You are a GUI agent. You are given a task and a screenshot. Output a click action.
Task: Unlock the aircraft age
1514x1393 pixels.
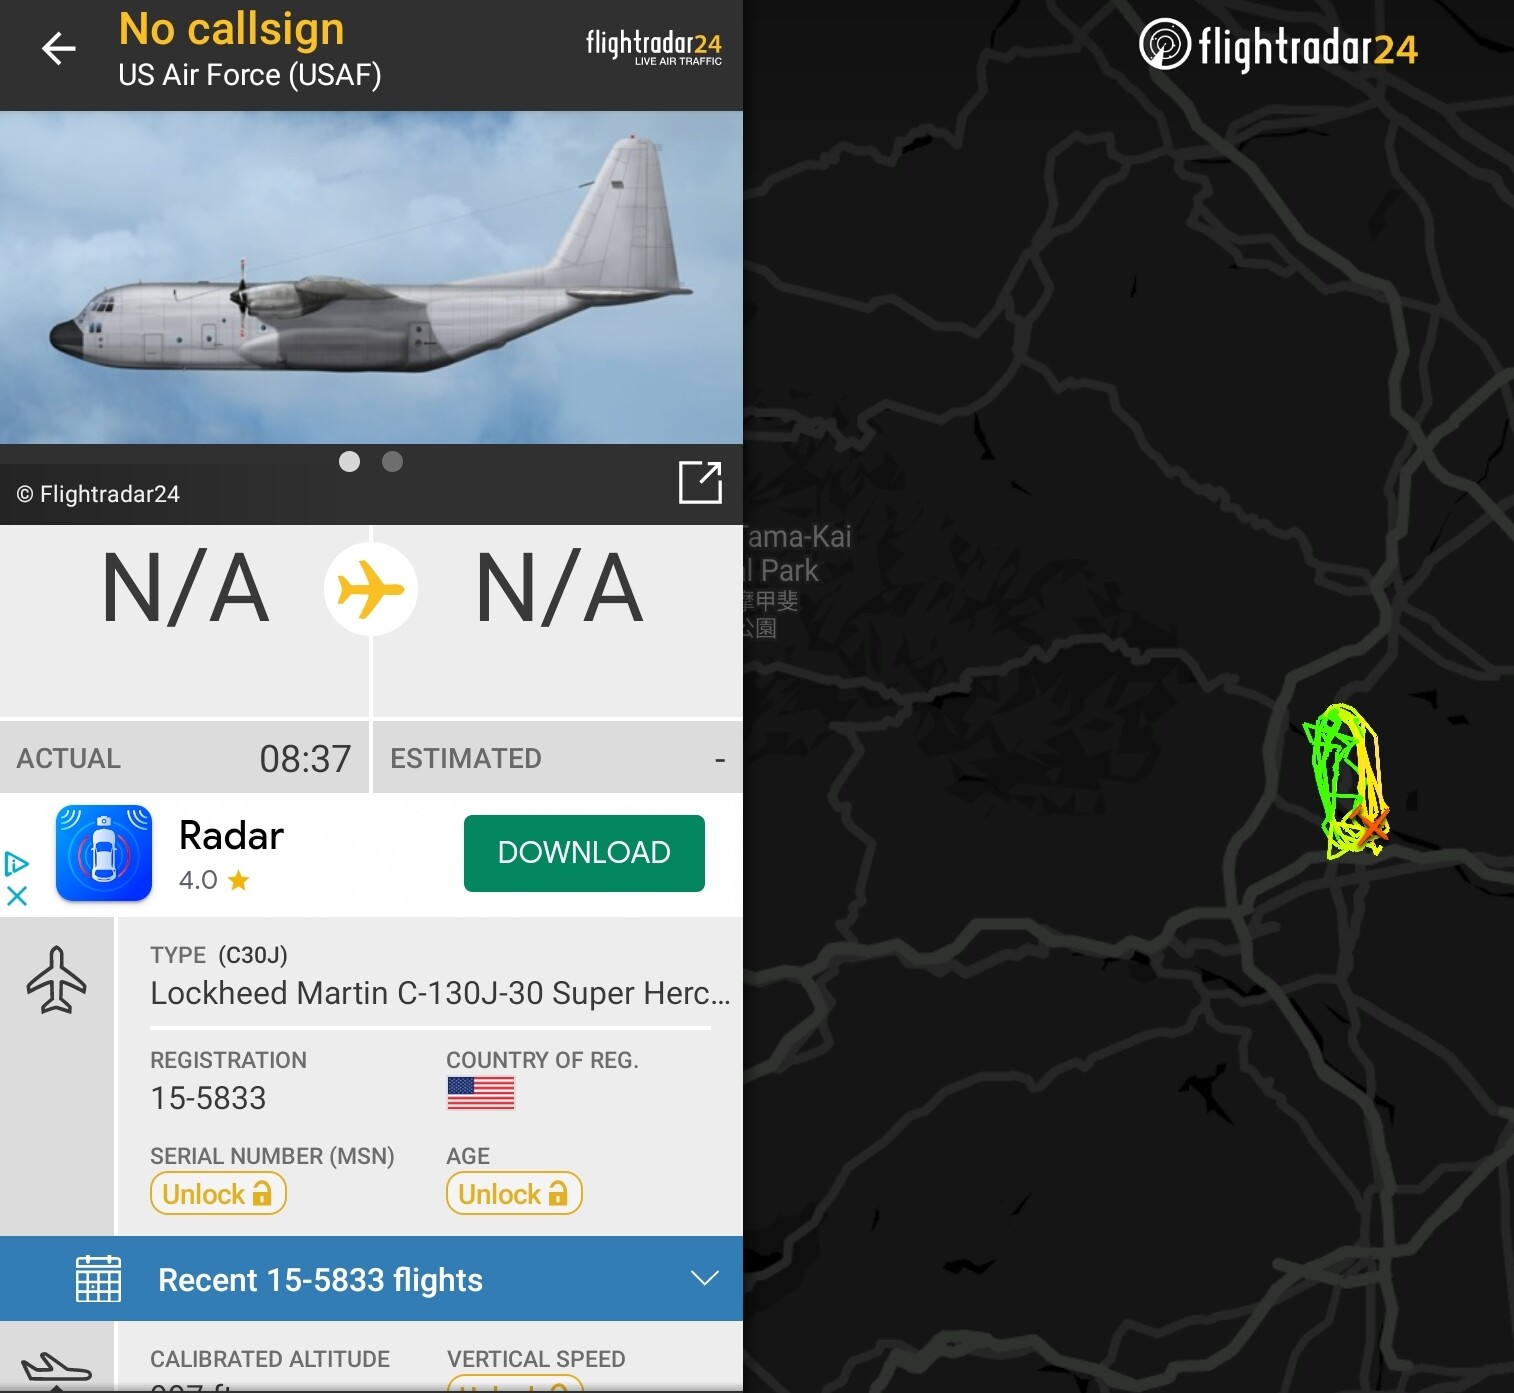click(514, 1193)
